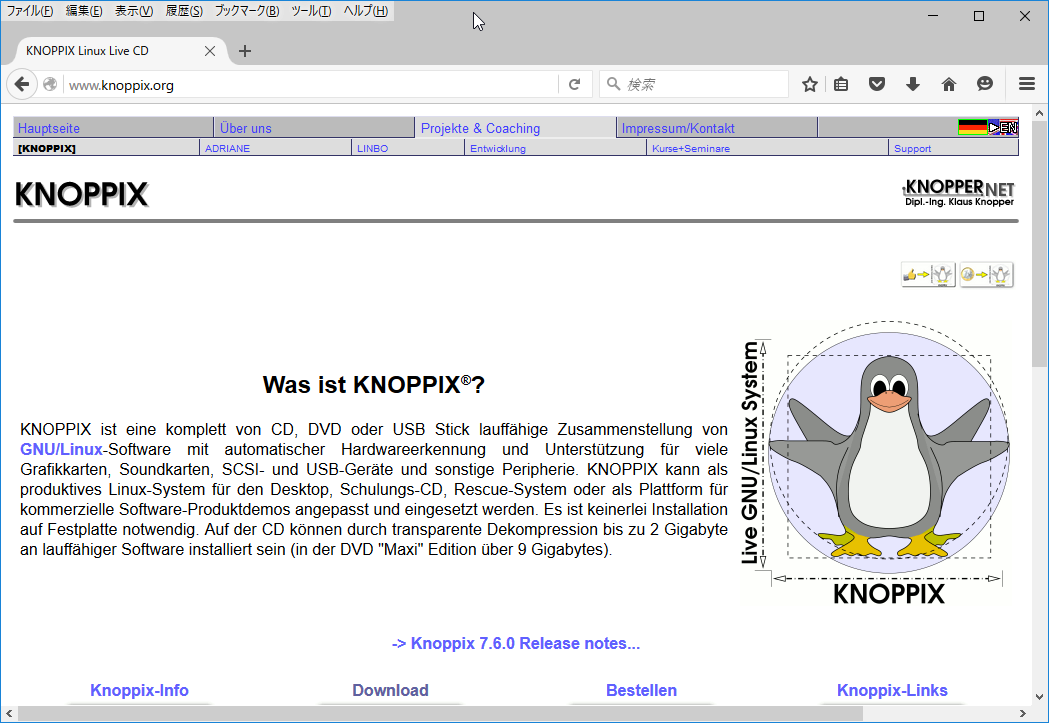Click the vertical scrollbar up arrow

1039,113
